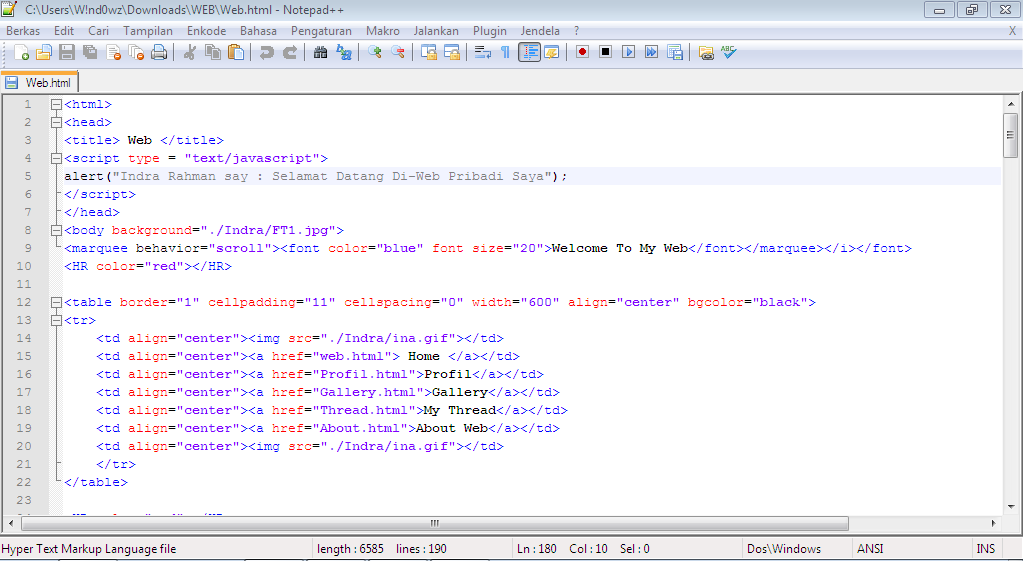Toggle synchronize horizontal scrolling icon

tap(451, 52)
